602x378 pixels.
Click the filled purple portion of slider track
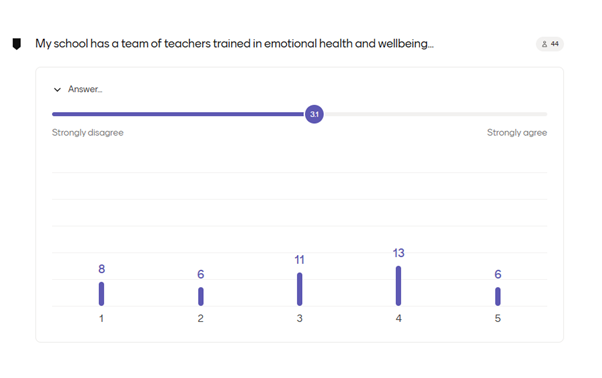point(178,114)
